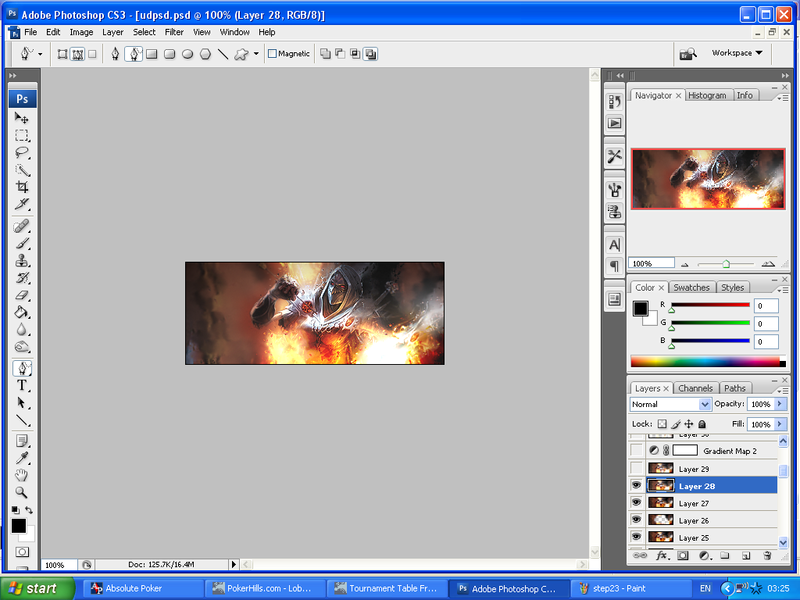Toggle Quick Mask mode
This screenshot has width=800, height=600.
click(22, 552)
